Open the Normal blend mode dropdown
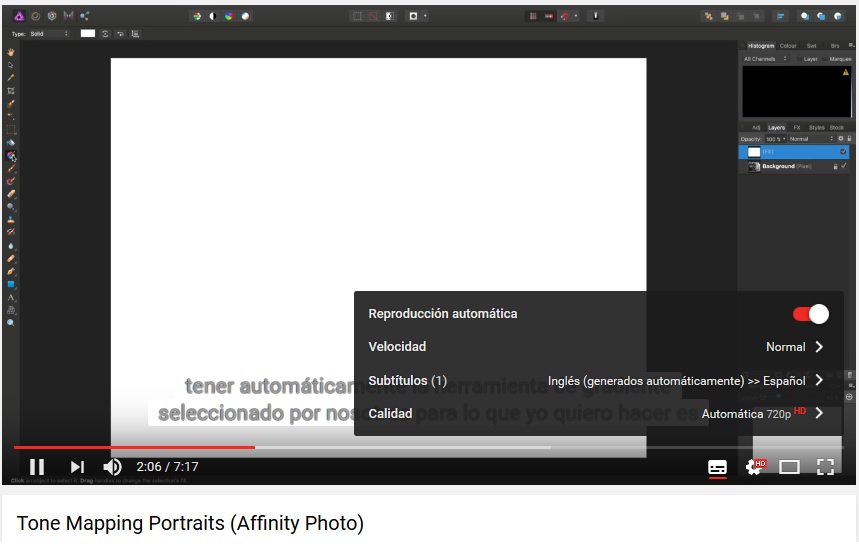 click(811, 139)
